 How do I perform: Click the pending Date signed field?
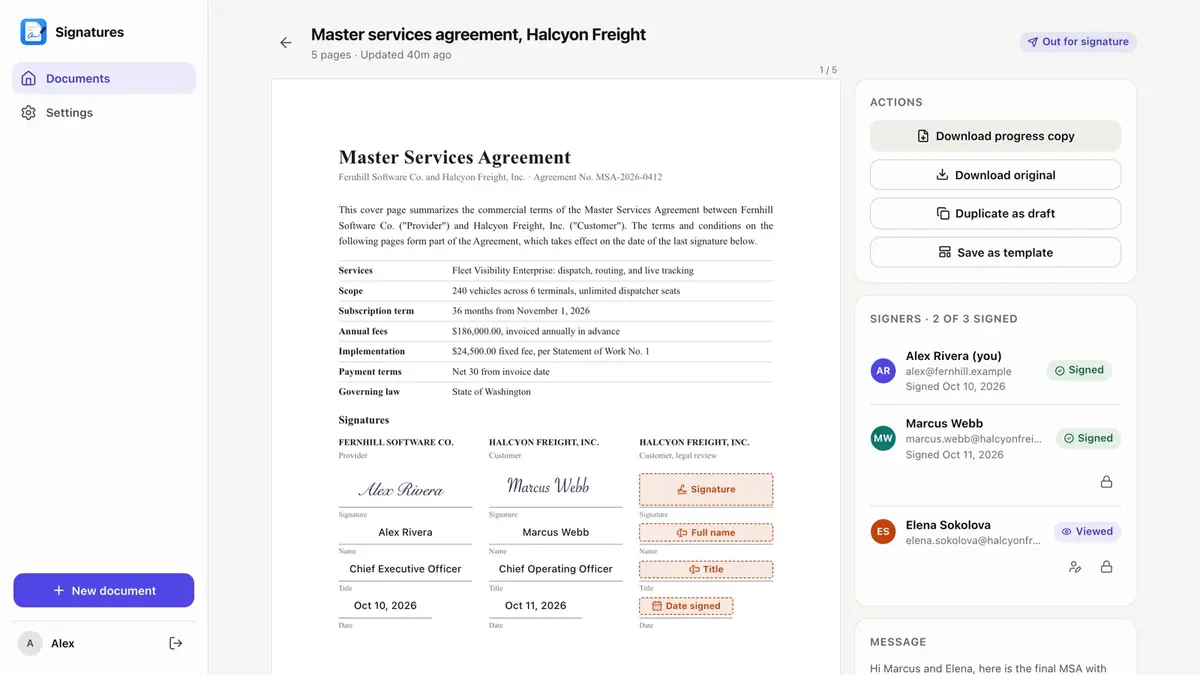686,606
